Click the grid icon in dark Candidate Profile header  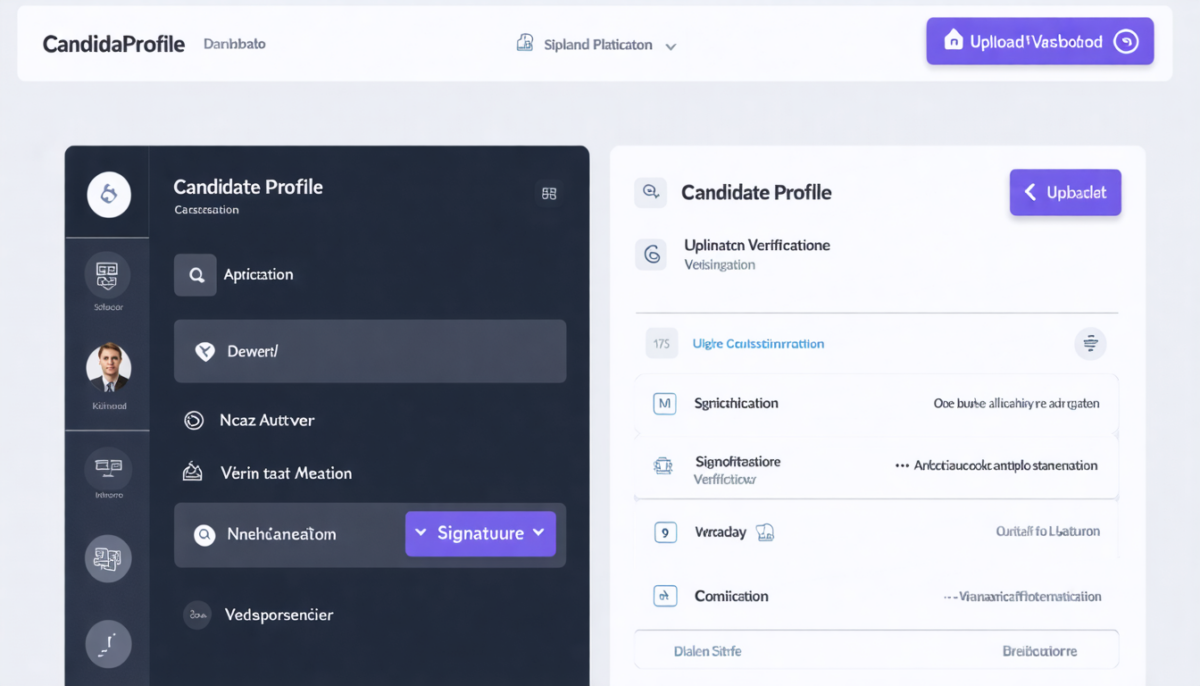click(549, 193)
